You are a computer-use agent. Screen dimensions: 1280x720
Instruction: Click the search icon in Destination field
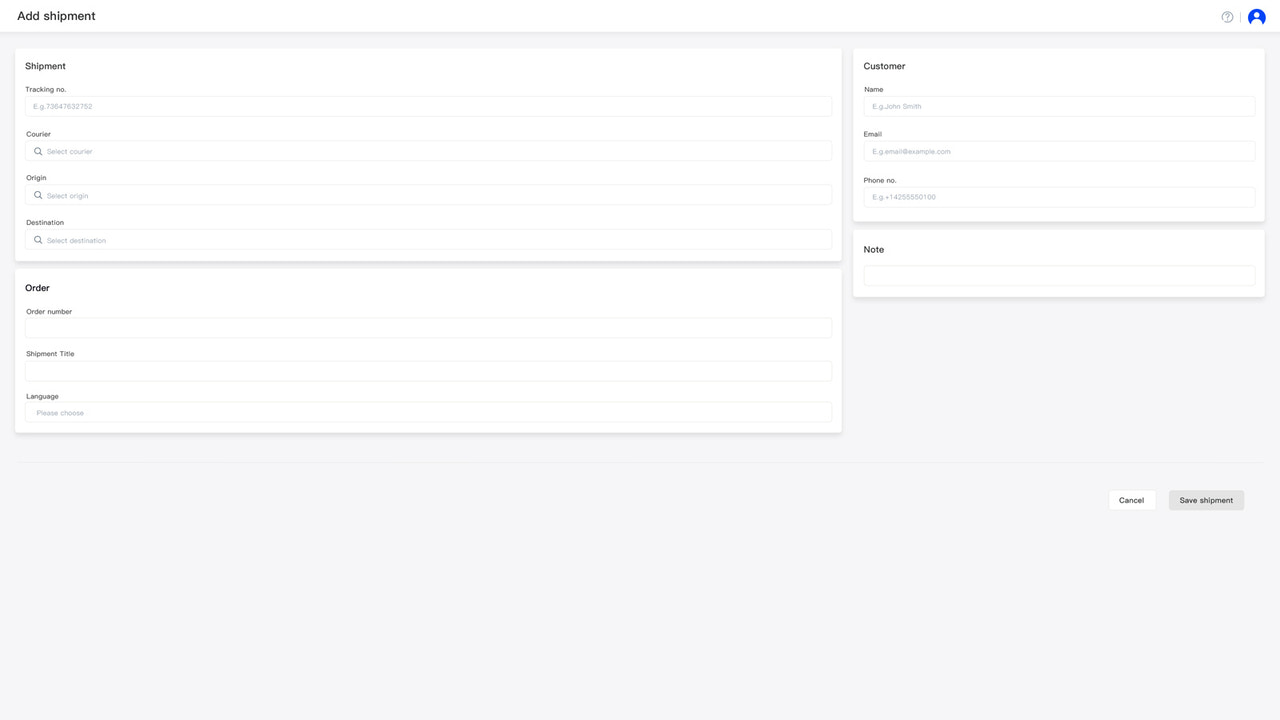pyautogui.click(x=38, y=240)
